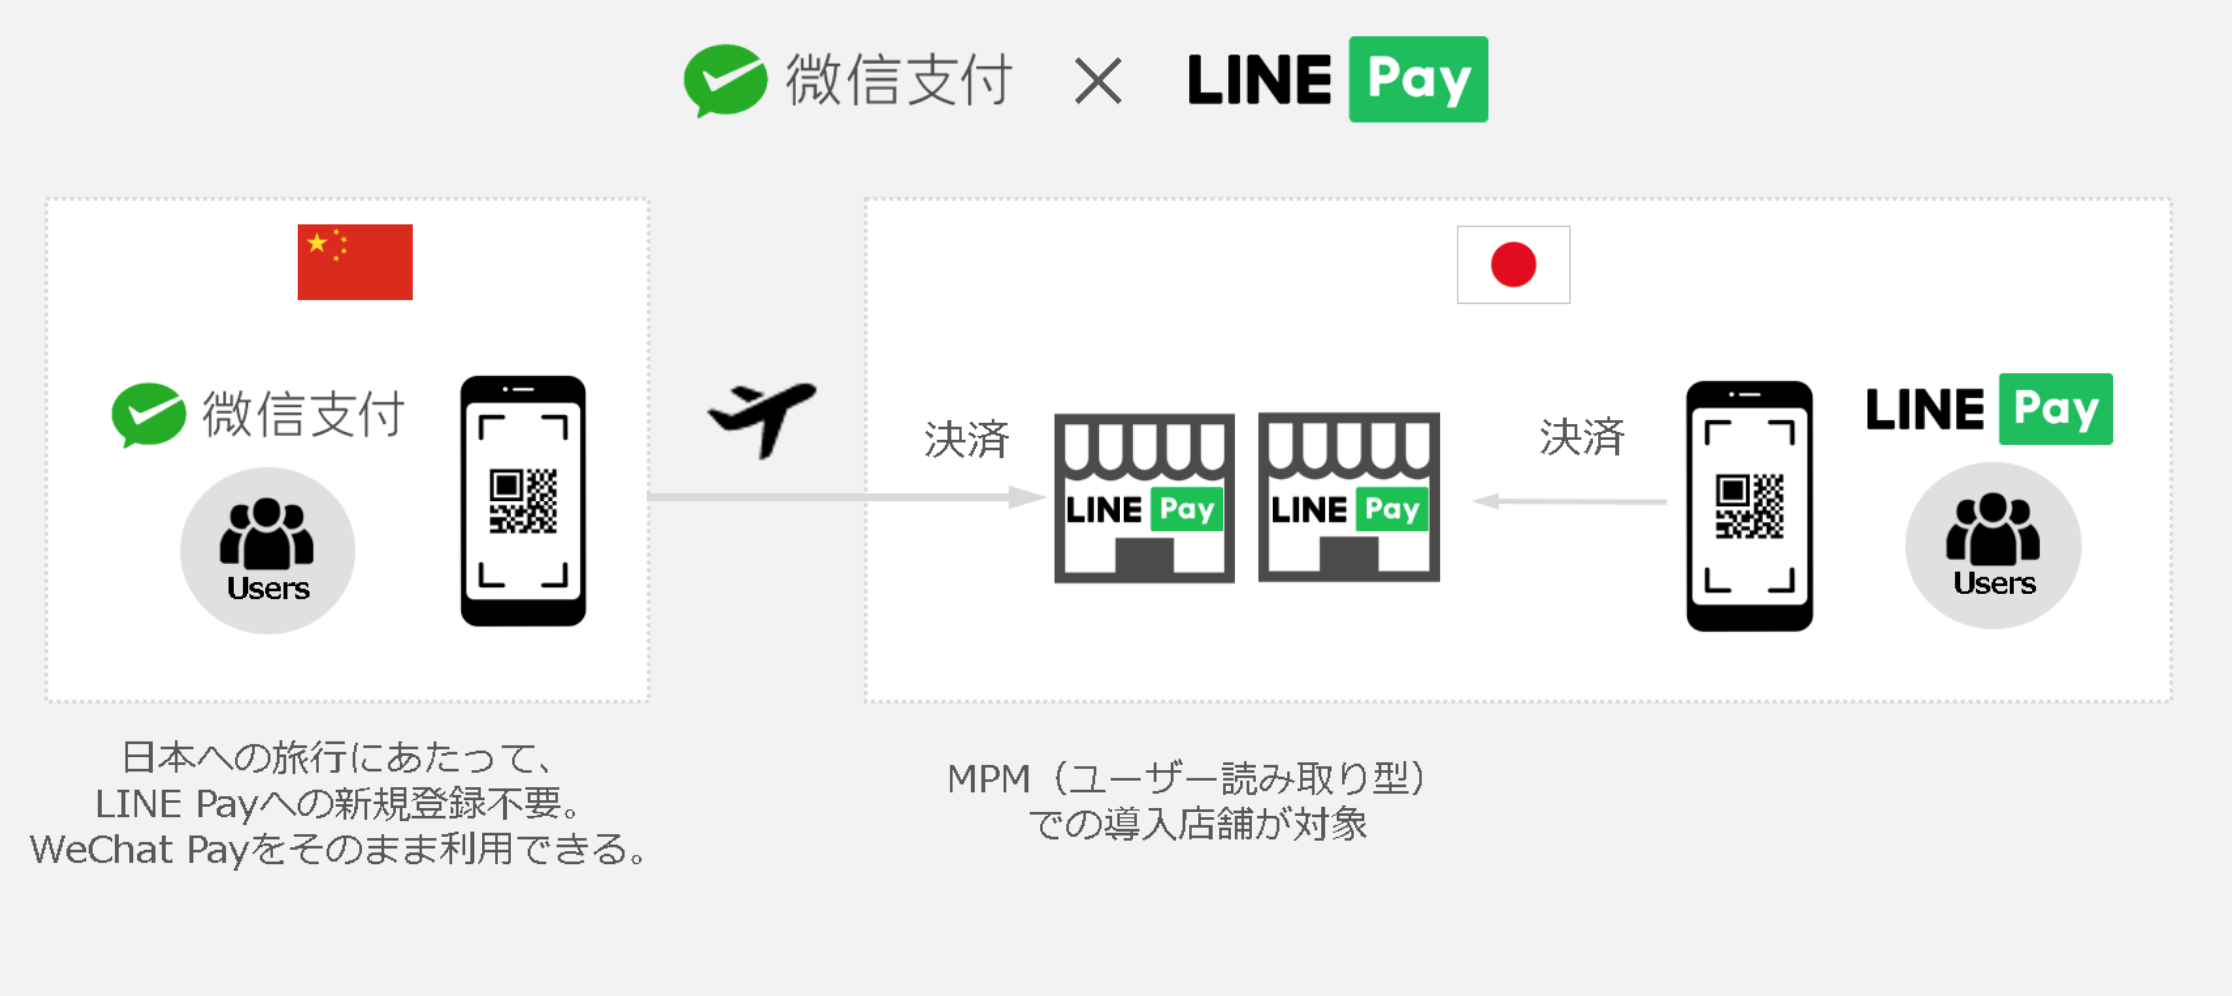Screen dimensions: 2232x996
Task: Click the large LINE Pay header logo
Action: tap(1337, 80)
